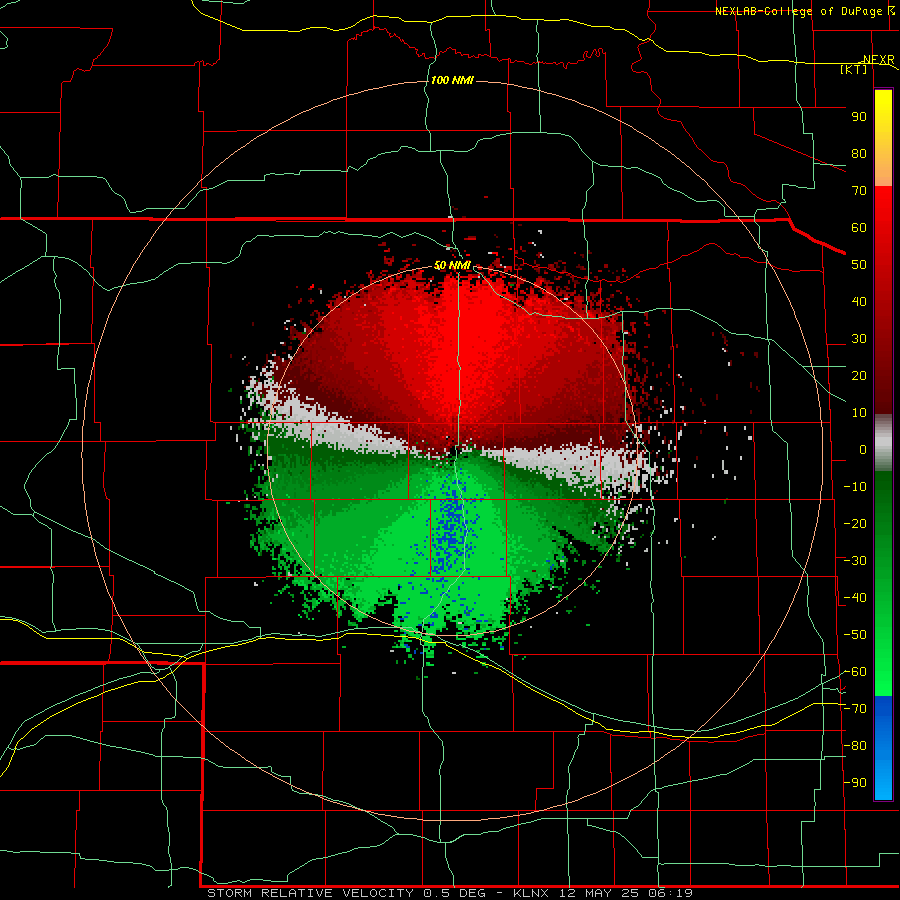Click the "-60" legend value

(x=855, y=672)
